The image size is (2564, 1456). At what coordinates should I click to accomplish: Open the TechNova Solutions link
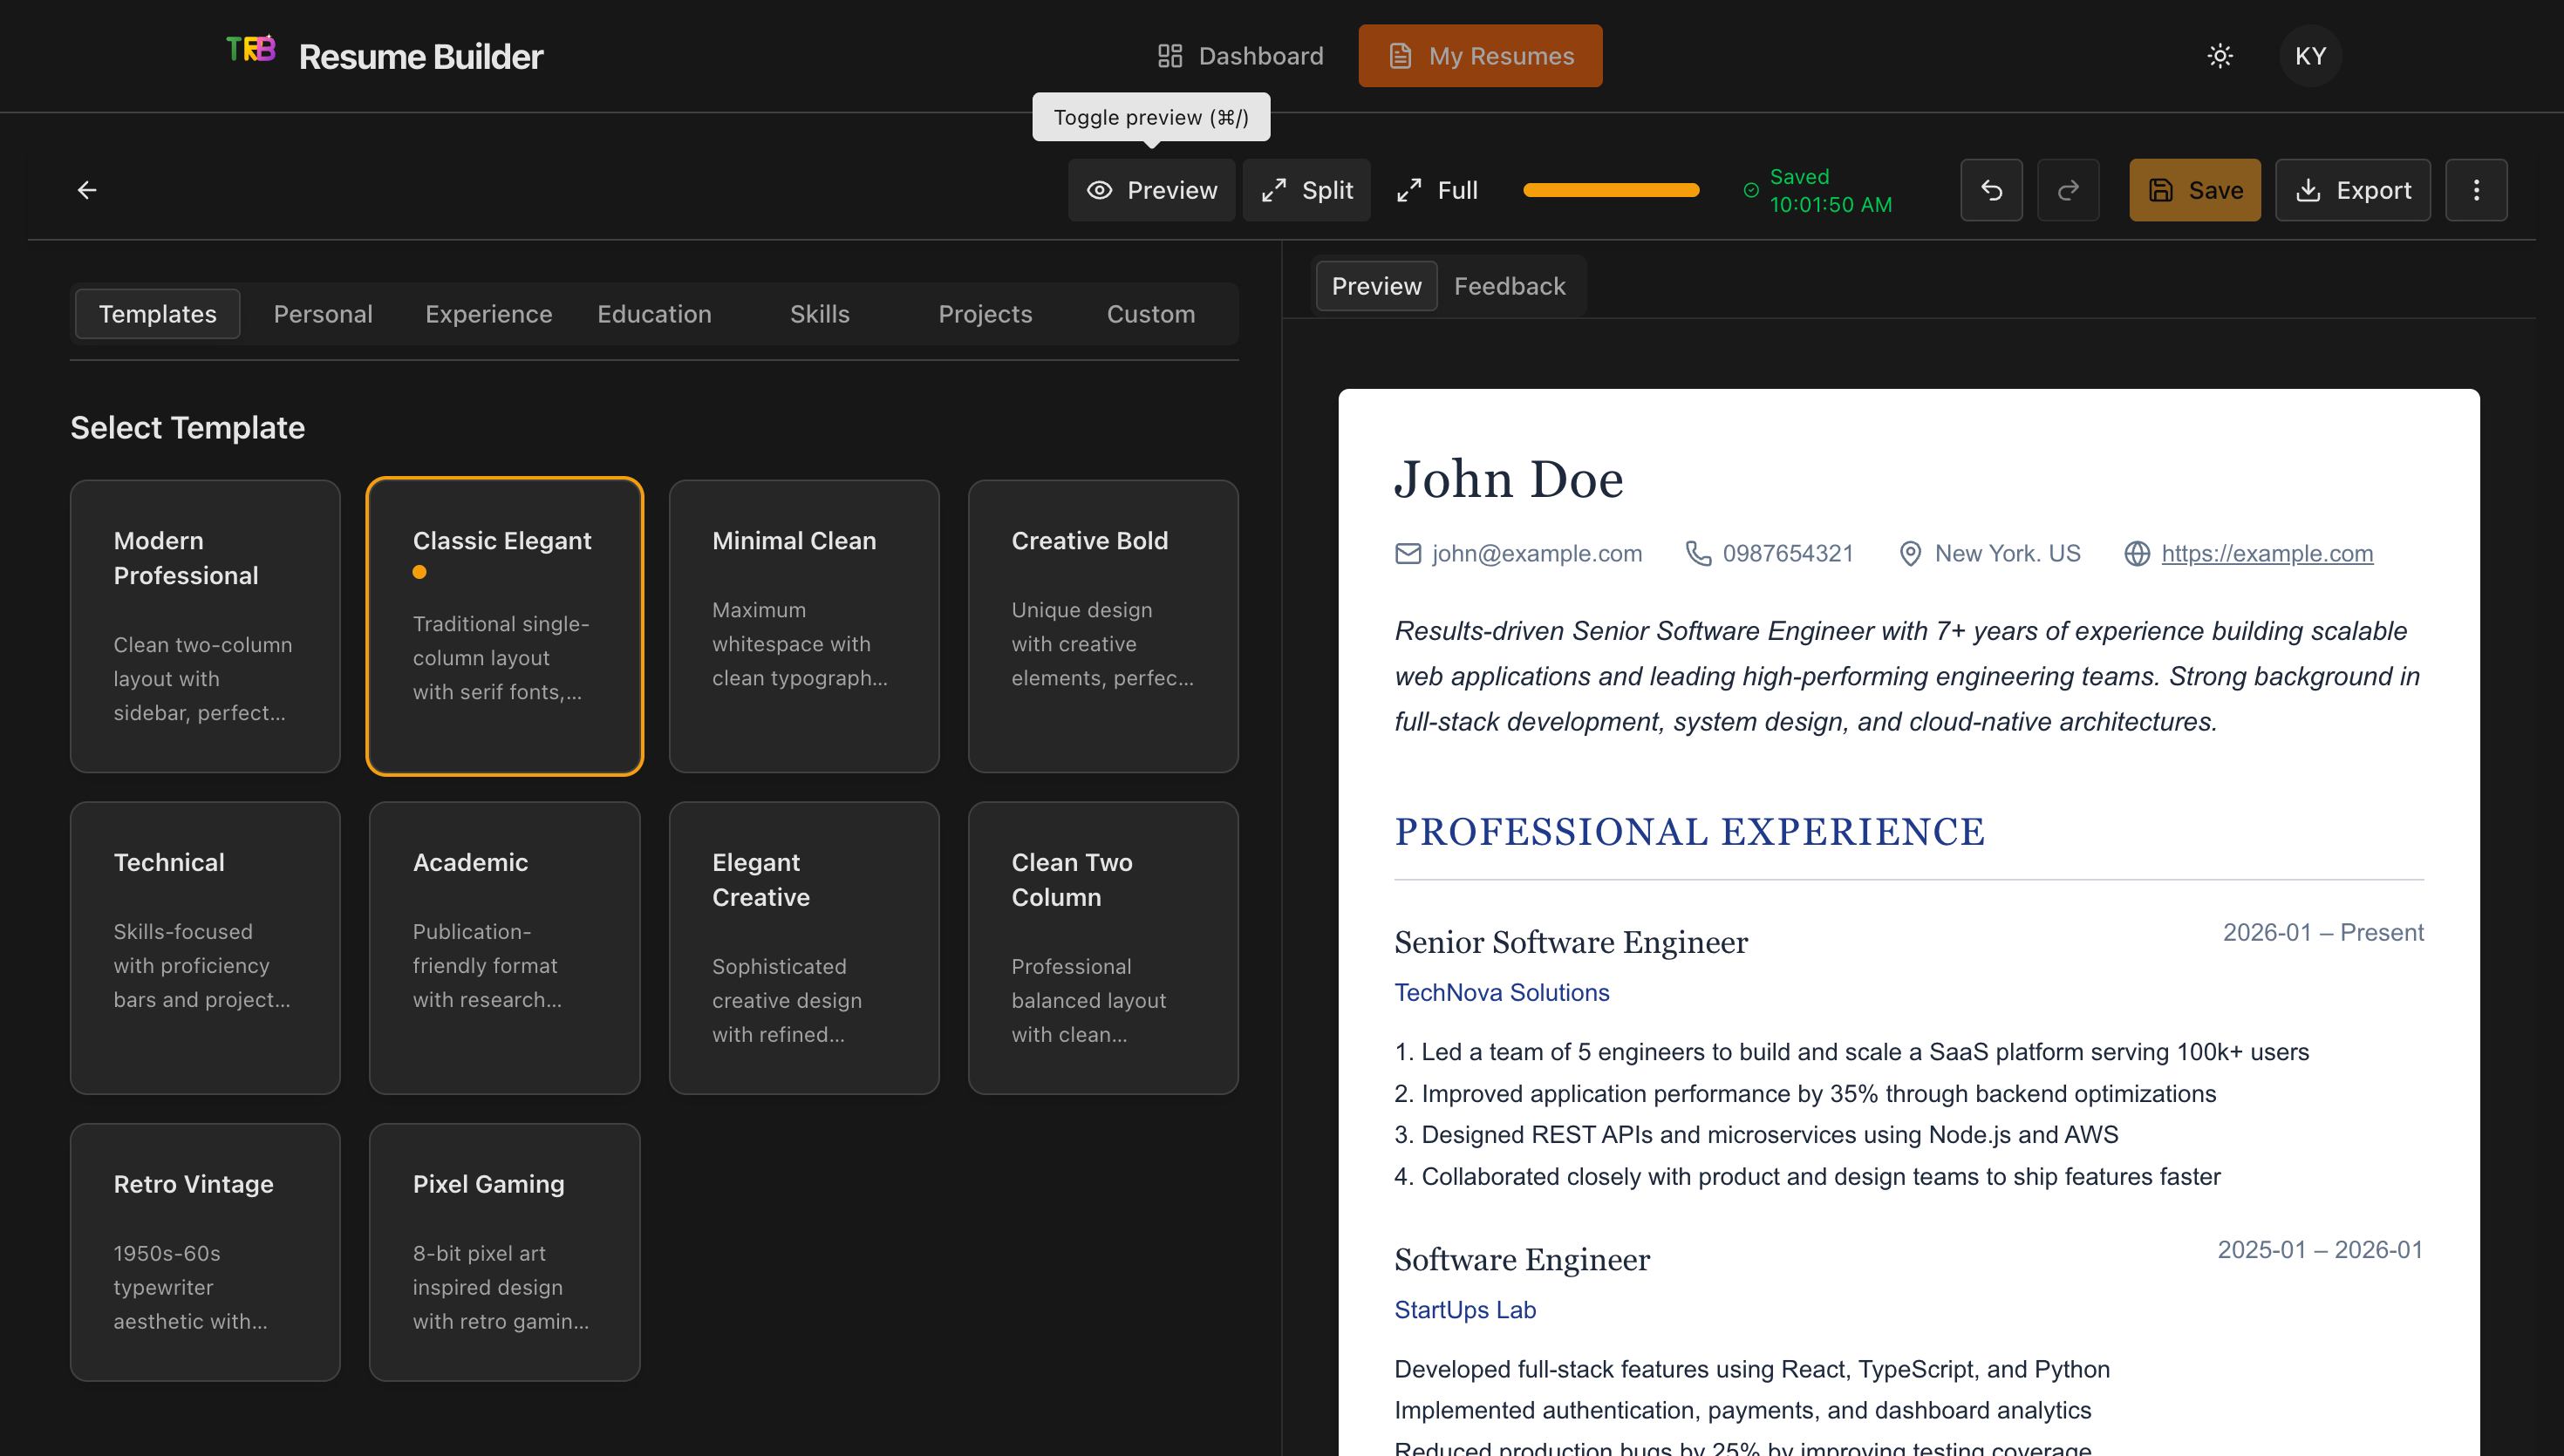tap(1501, 992)
